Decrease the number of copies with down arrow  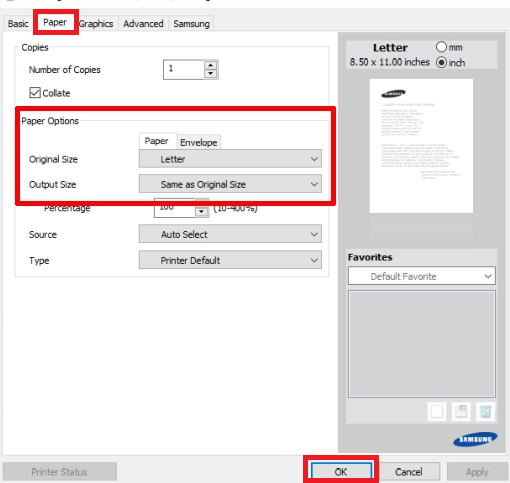point(210,73)
